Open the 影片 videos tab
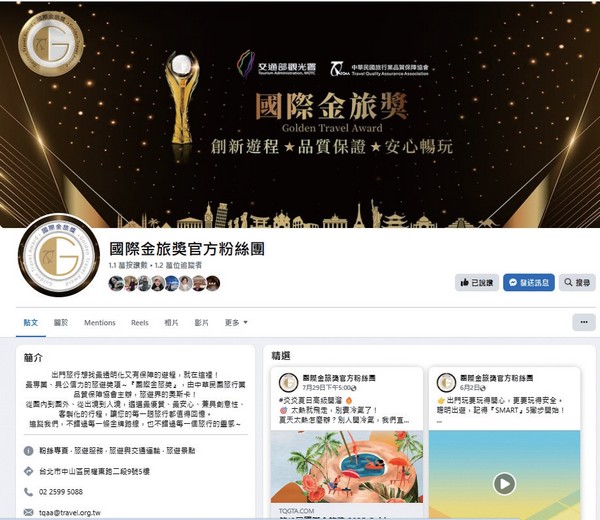Screen dimensions: 600x520 pos(201,323)
